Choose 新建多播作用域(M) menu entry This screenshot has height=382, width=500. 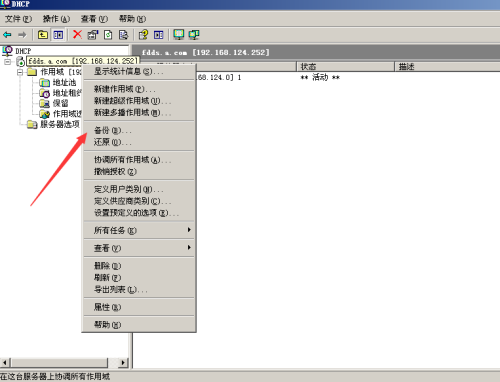tap(139, 113)
